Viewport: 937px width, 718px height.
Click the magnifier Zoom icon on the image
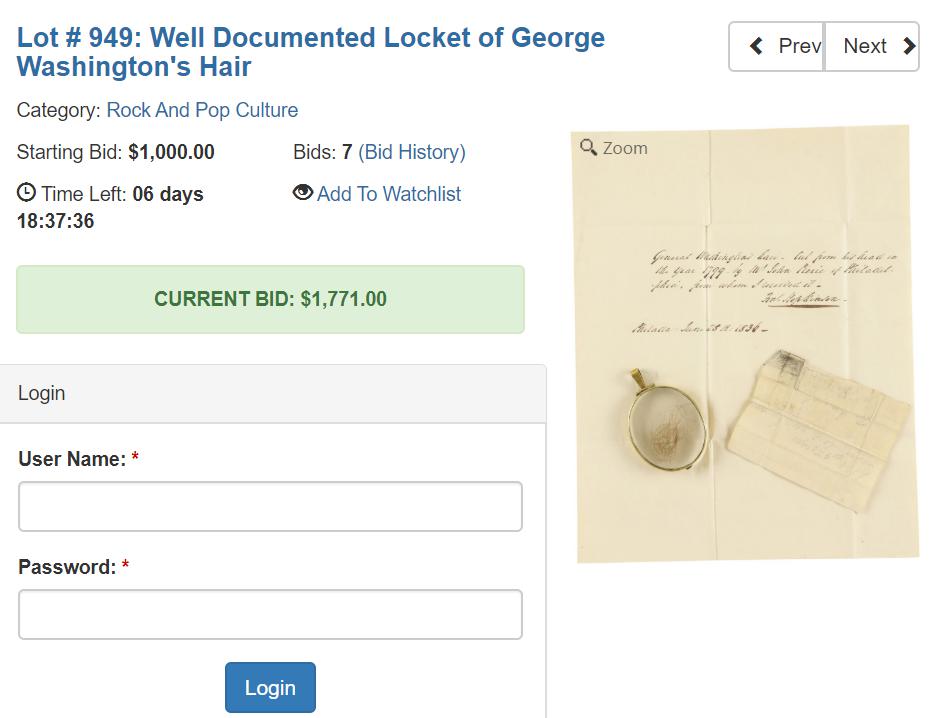coord(589,148)
